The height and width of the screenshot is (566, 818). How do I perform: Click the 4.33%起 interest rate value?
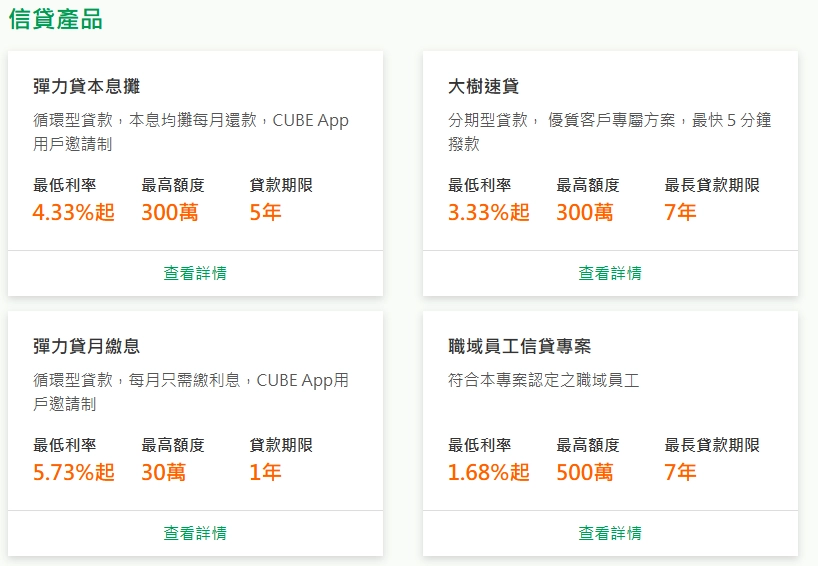coord(74,212)
